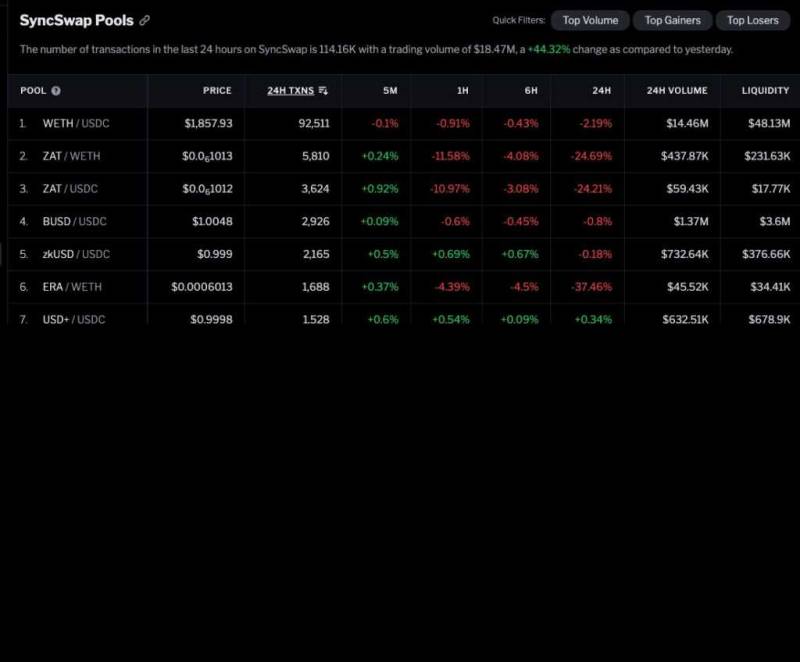
Task: Select the $1.0048 price cell
Action: 212,221
